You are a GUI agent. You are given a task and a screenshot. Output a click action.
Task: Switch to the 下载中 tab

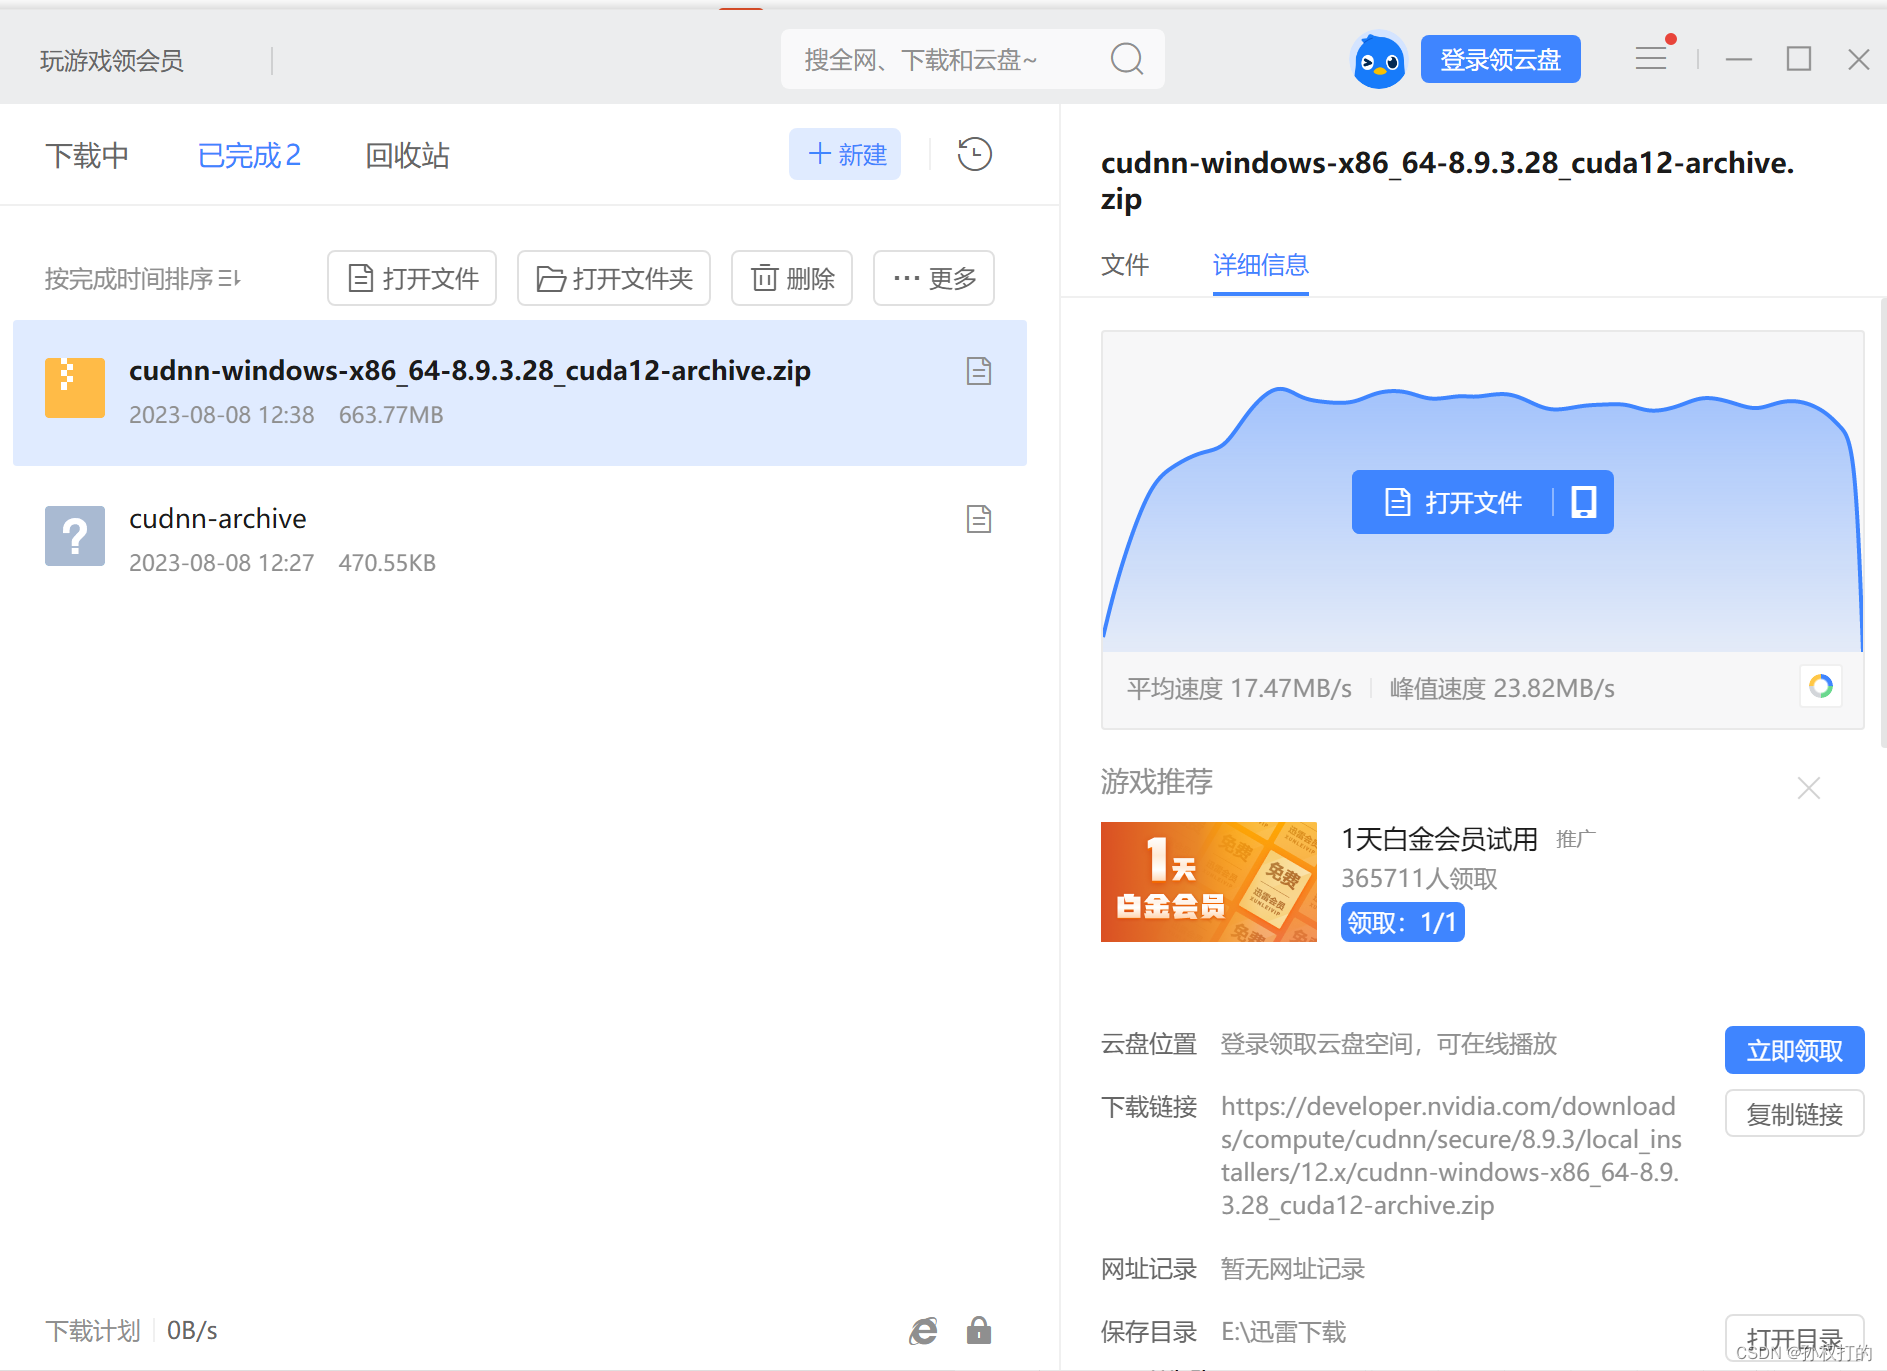click(87, 156)
